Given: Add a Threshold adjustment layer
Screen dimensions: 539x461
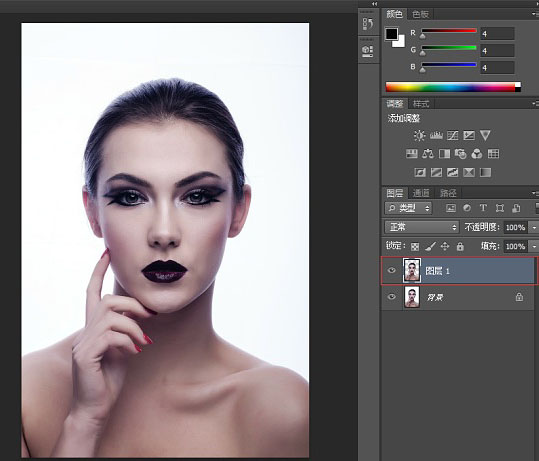Looking at the screenshot, I should click(452, 172).
